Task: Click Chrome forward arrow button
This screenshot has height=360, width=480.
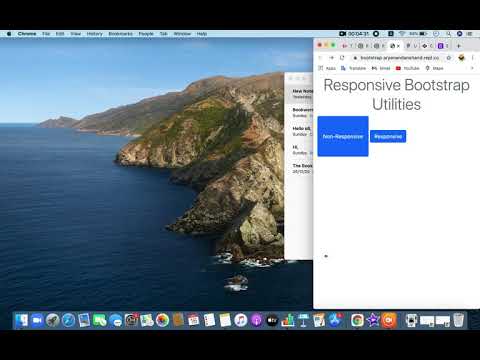Action: [332, 58]
